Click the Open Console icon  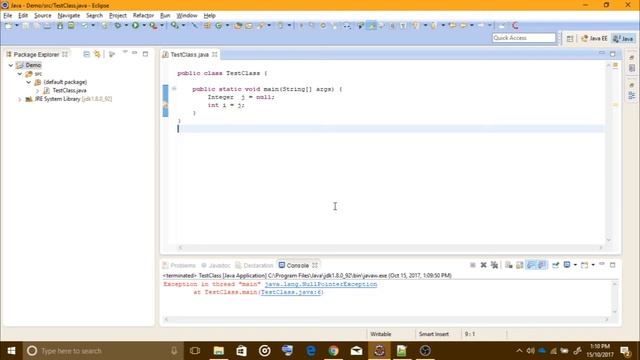[x=584, y=265]
